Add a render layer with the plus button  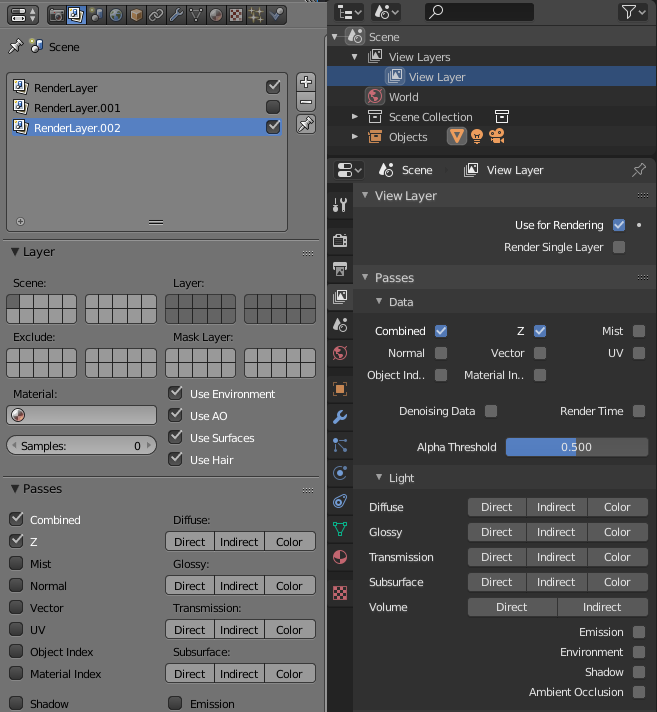306,82
